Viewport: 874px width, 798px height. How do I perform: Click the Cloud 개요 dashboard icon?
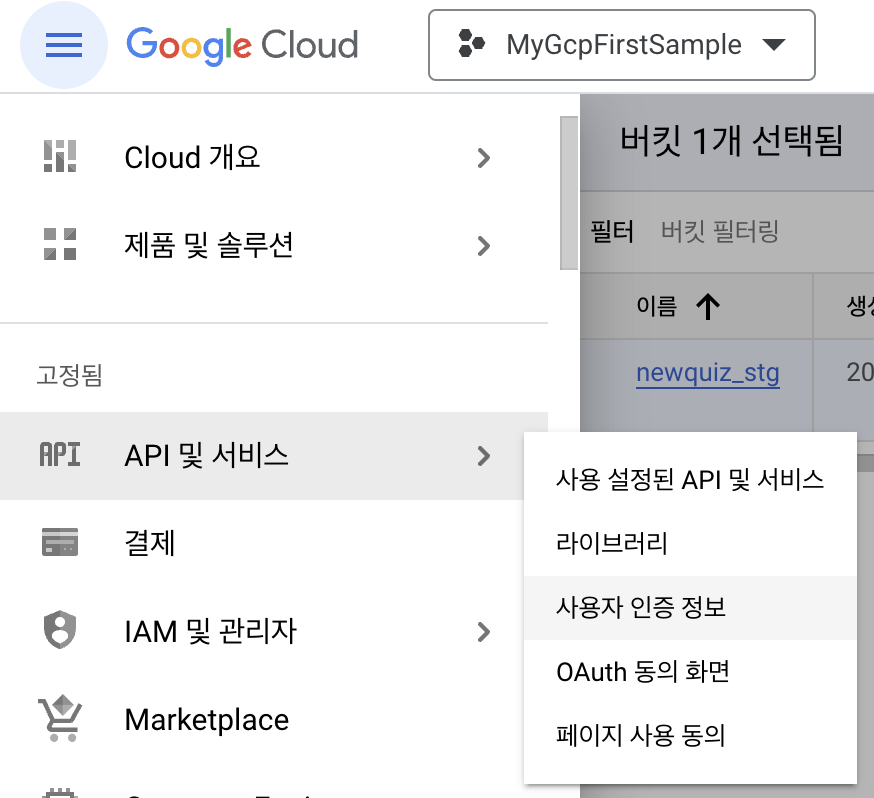(x=60, y=157)
